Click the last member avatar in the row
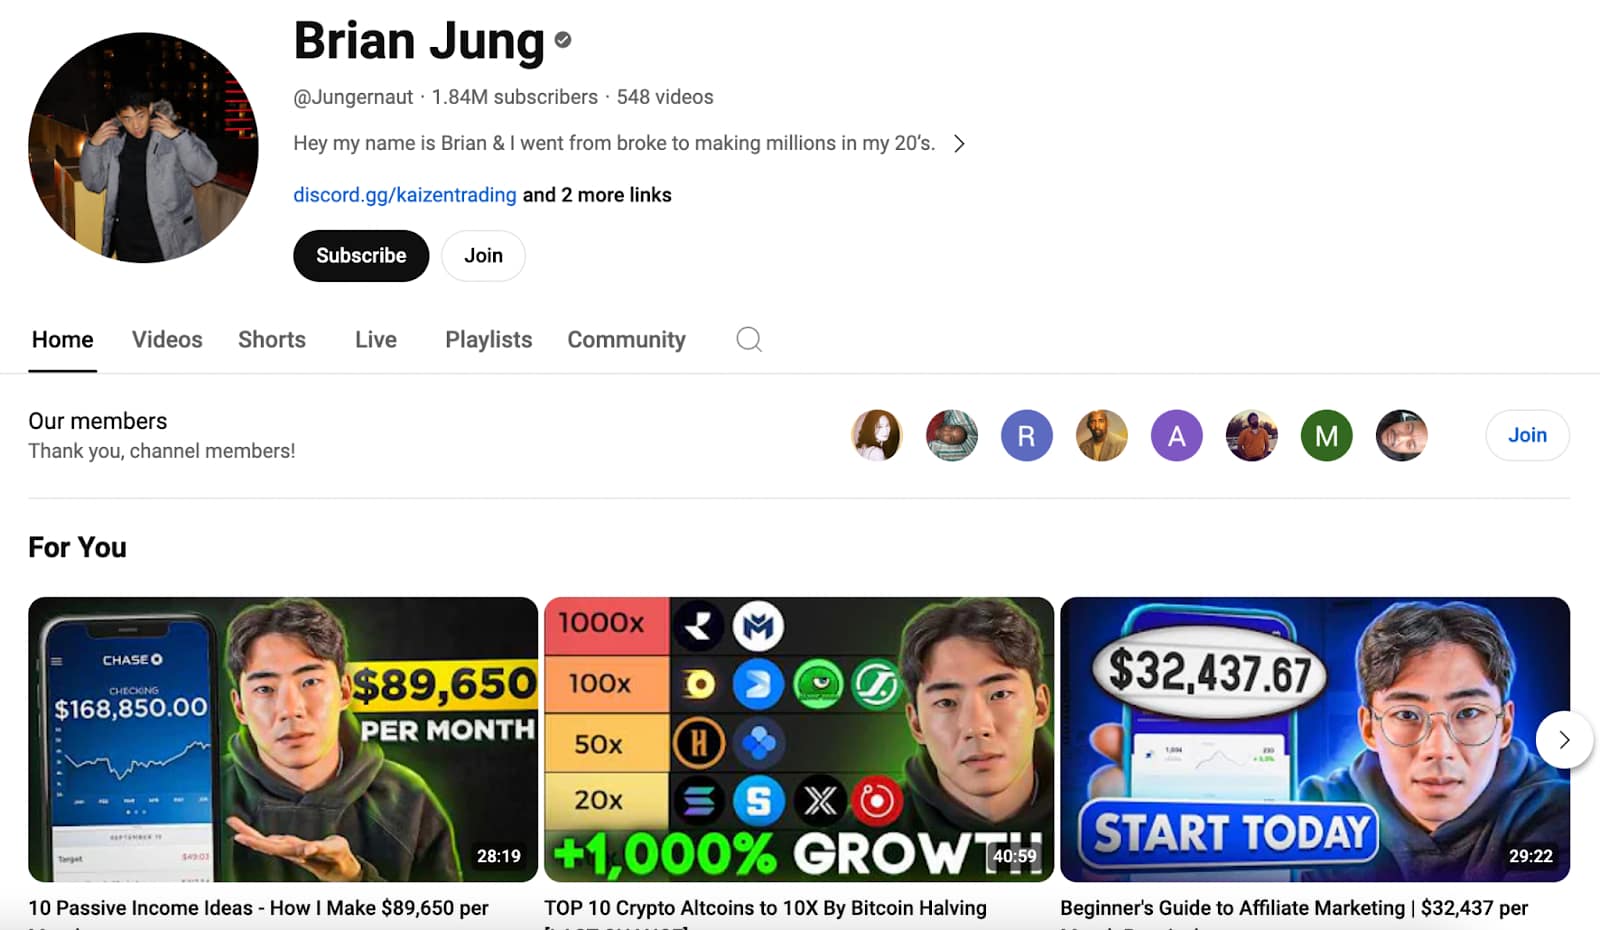 tap(1402, 435)
